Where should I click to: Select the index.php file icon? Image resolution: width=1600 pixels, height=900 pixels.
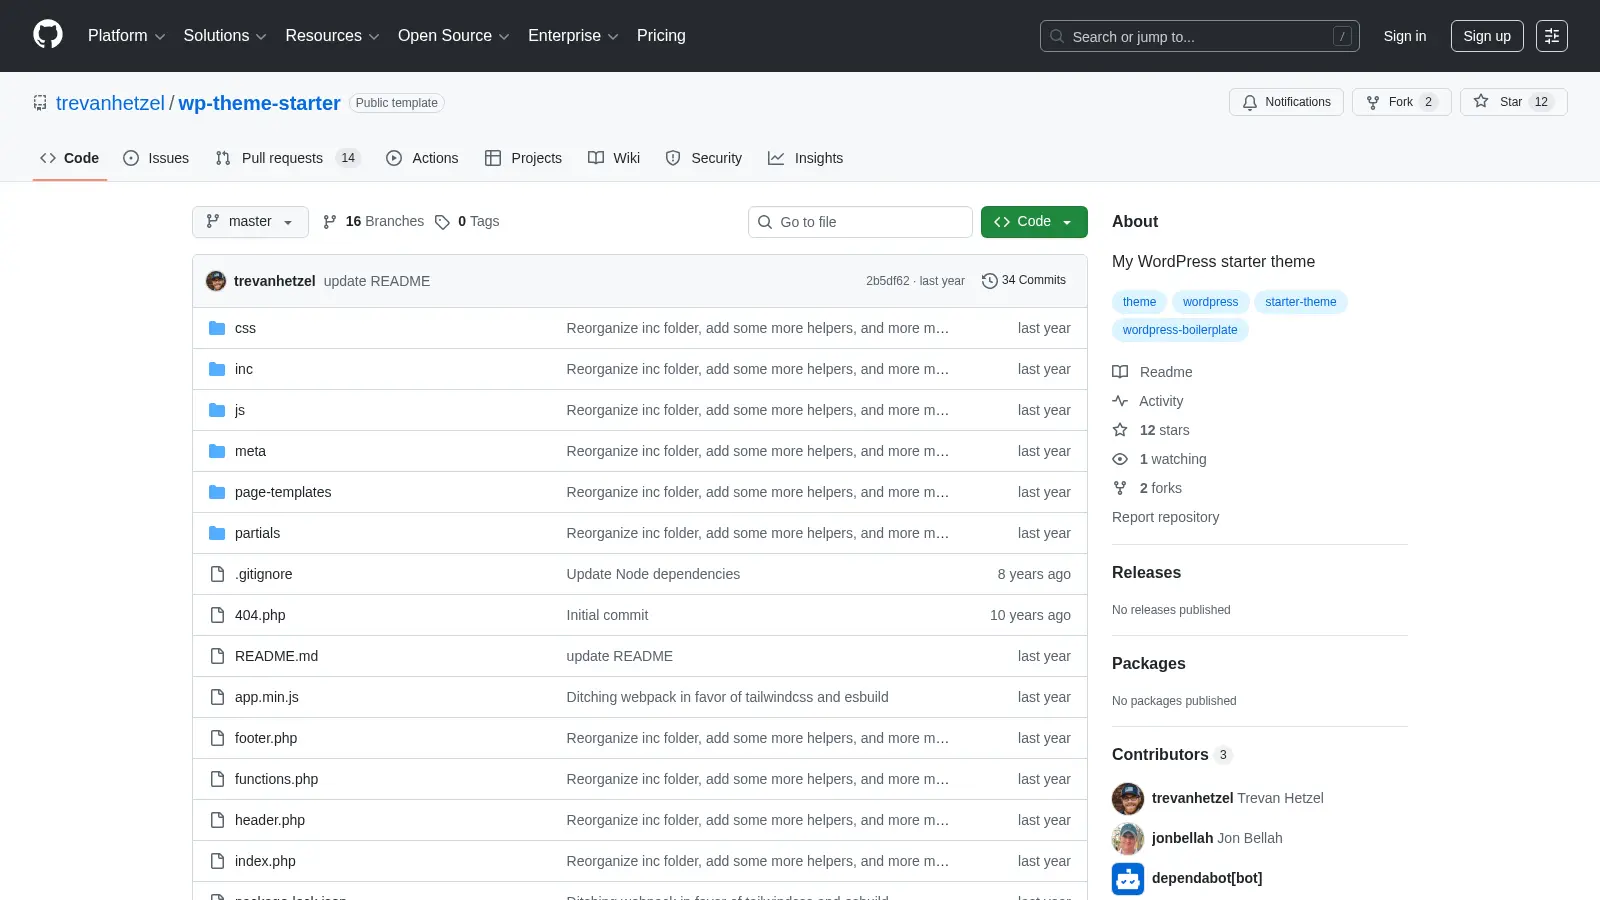coord(217,861)
